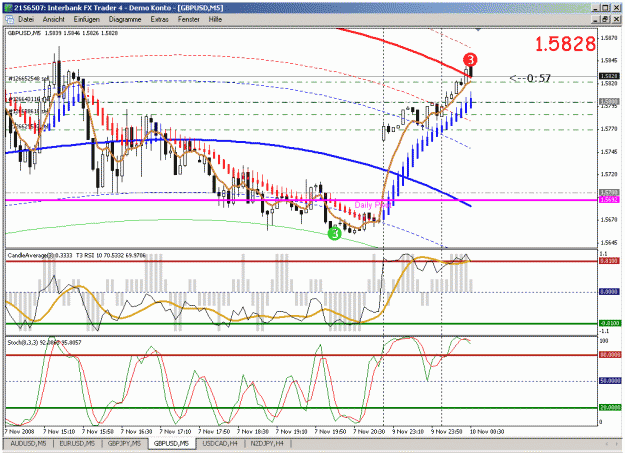This screenshot has height=453, width=625.
Task: Click the red number 3 signal marker
Action: (470, 60)
